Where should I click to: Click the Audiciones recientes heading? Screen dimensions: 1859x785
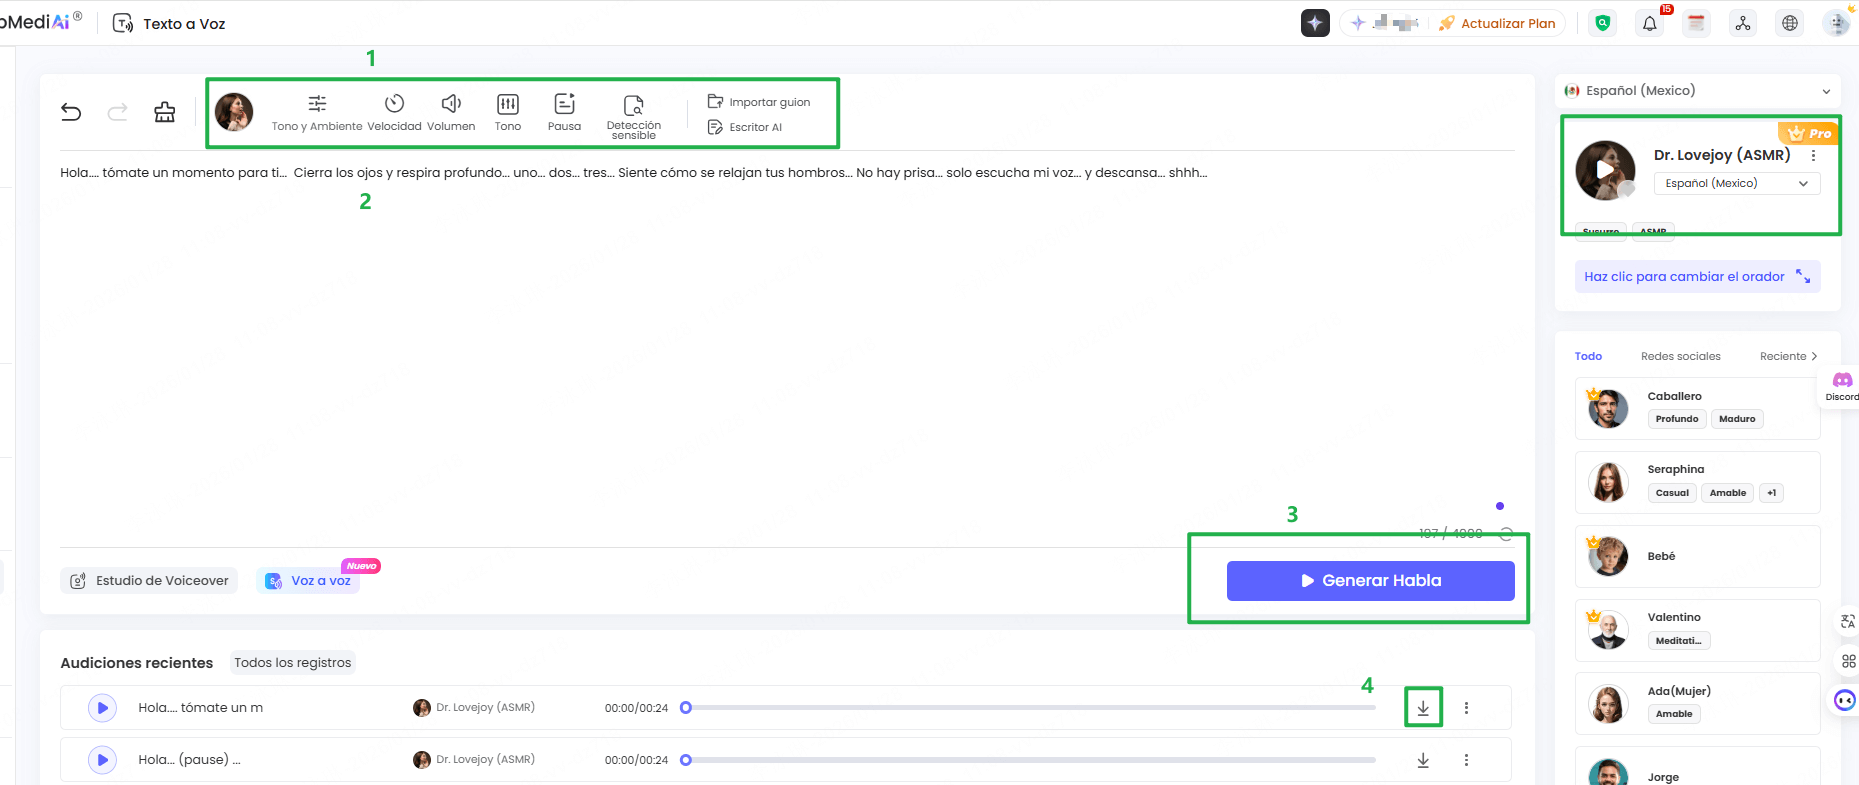pyautogui.click(x=137, y=663)
